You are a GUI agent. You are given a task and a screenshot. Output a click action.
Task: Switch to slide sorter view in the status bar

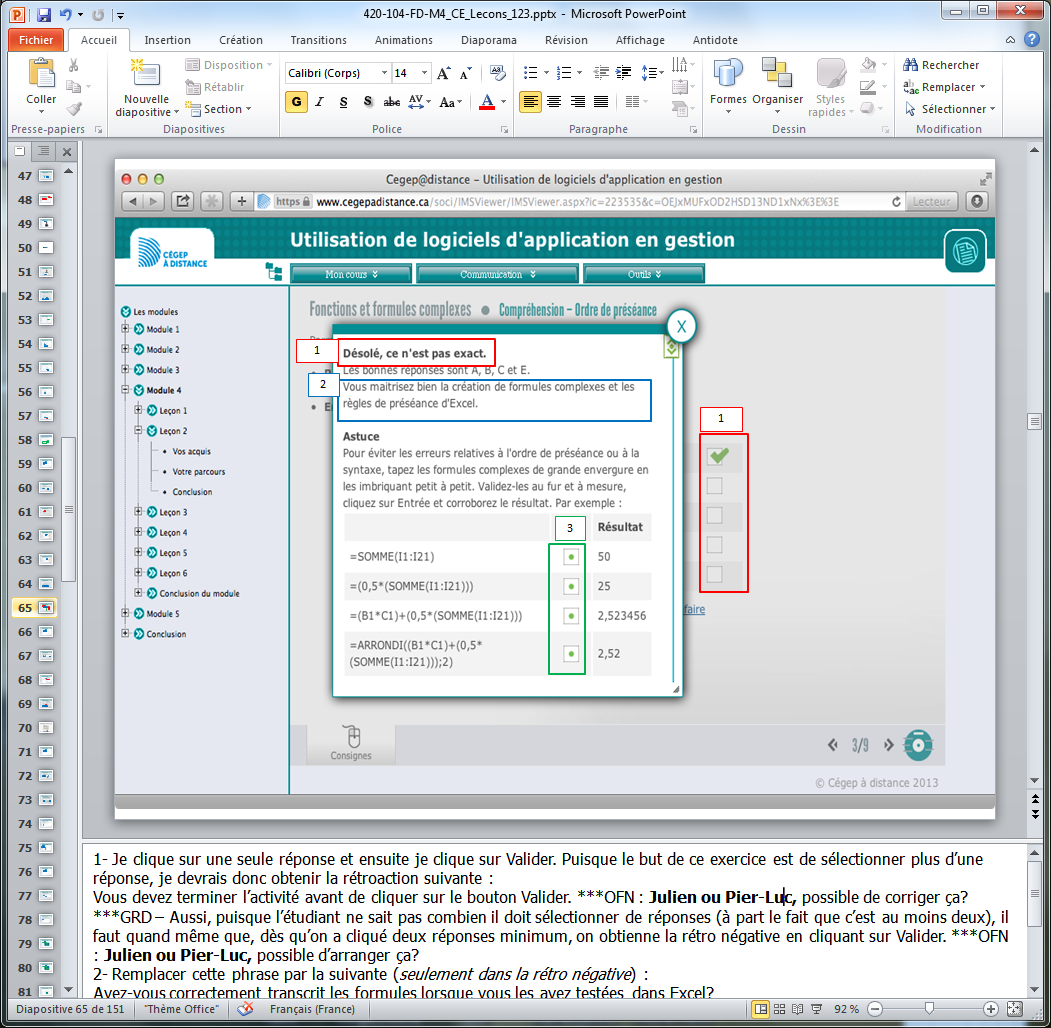coord(780,1009)
